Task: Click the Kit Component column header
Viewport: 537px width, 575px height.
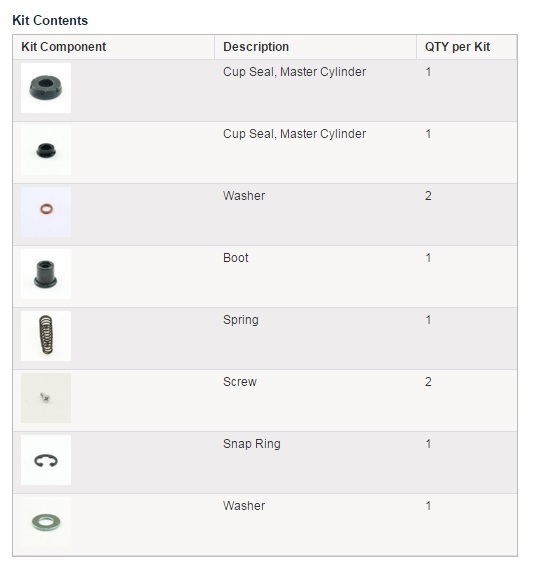Action: point(63,47)
